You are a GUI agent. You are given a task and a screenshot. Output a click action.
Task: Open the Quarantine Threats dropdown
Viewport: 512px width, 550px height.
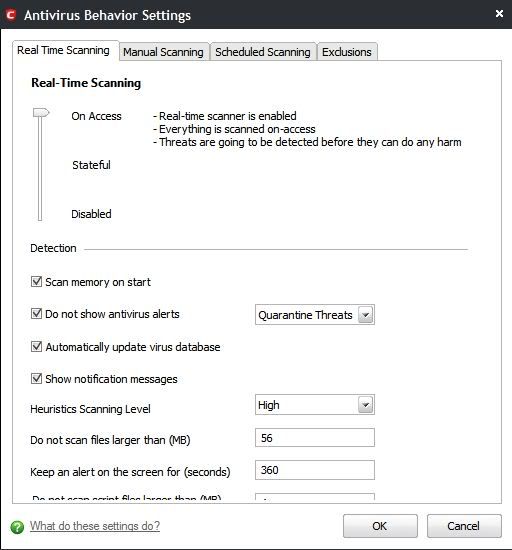pyautogui.click(x=315, y=315)
